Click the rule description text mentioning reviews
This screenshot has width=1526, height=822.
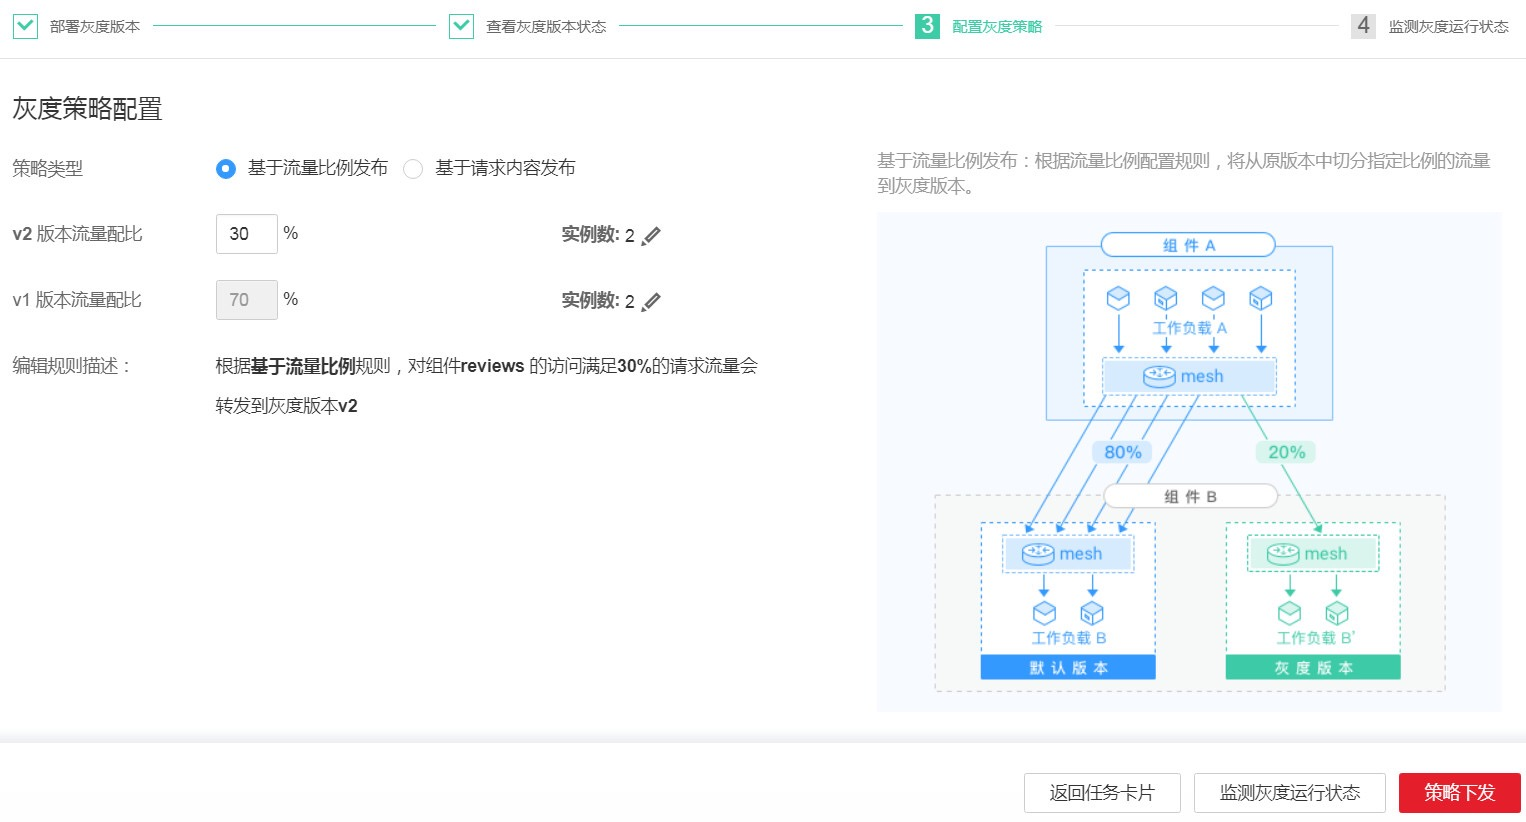pos(487,386)
